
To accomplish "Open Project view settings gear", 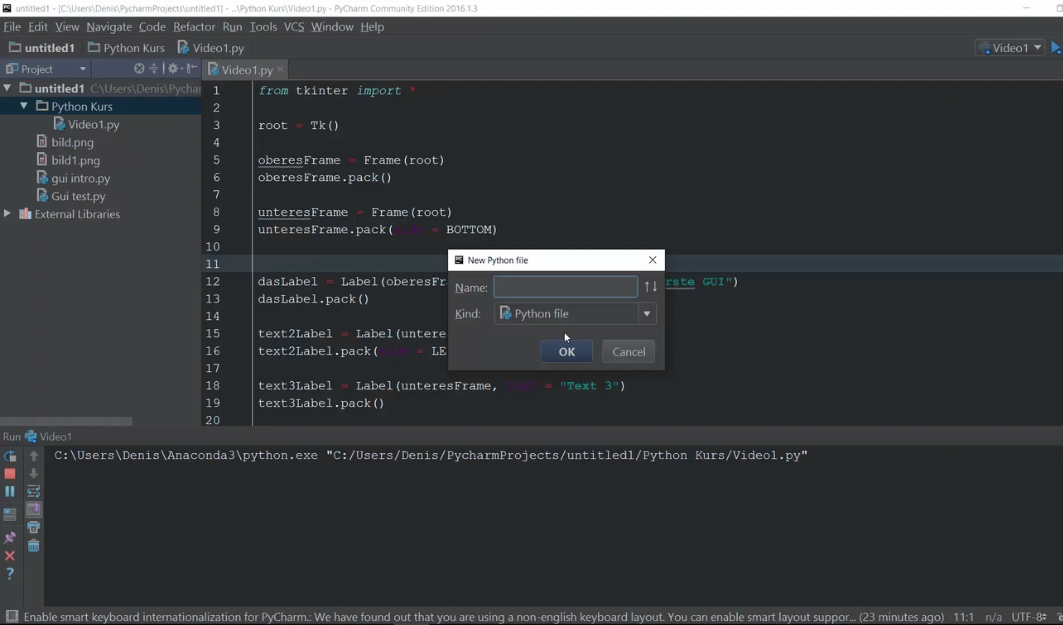I will (x=171, y=68).
